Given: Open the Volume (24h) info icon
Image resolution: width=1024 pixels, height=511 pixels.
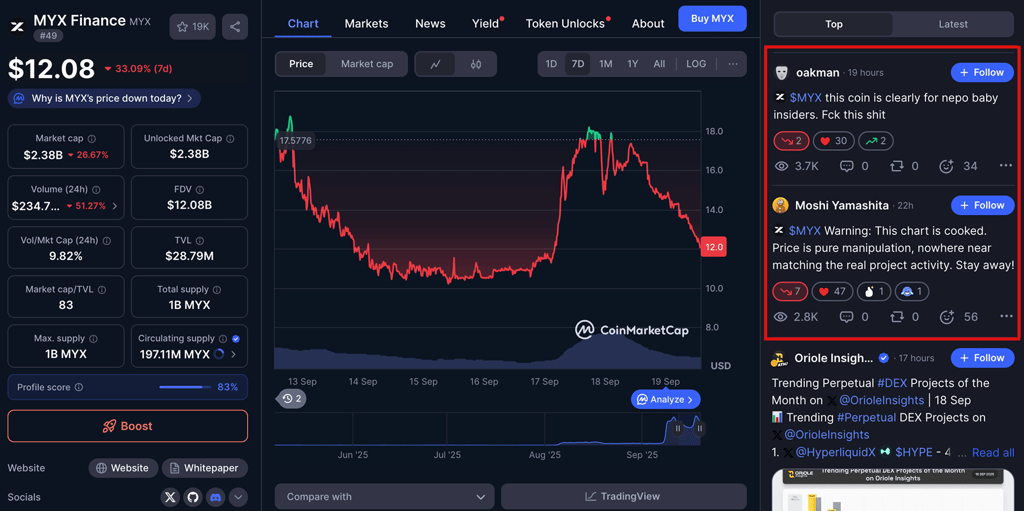Looking at the screenshot, I should 96,190.
